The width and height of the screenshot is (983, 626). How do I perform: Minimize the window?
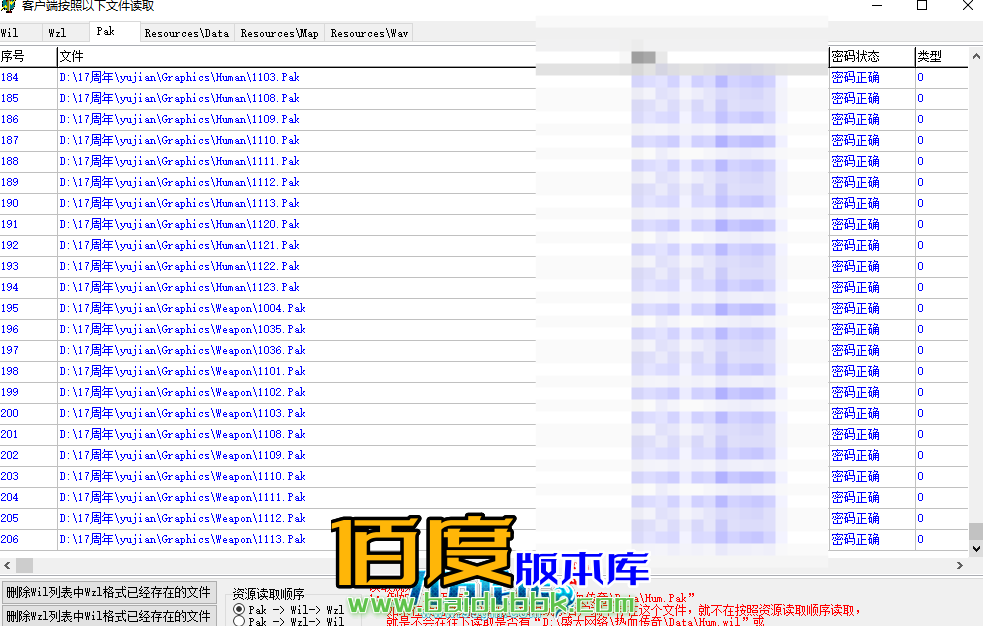point(875,6)
